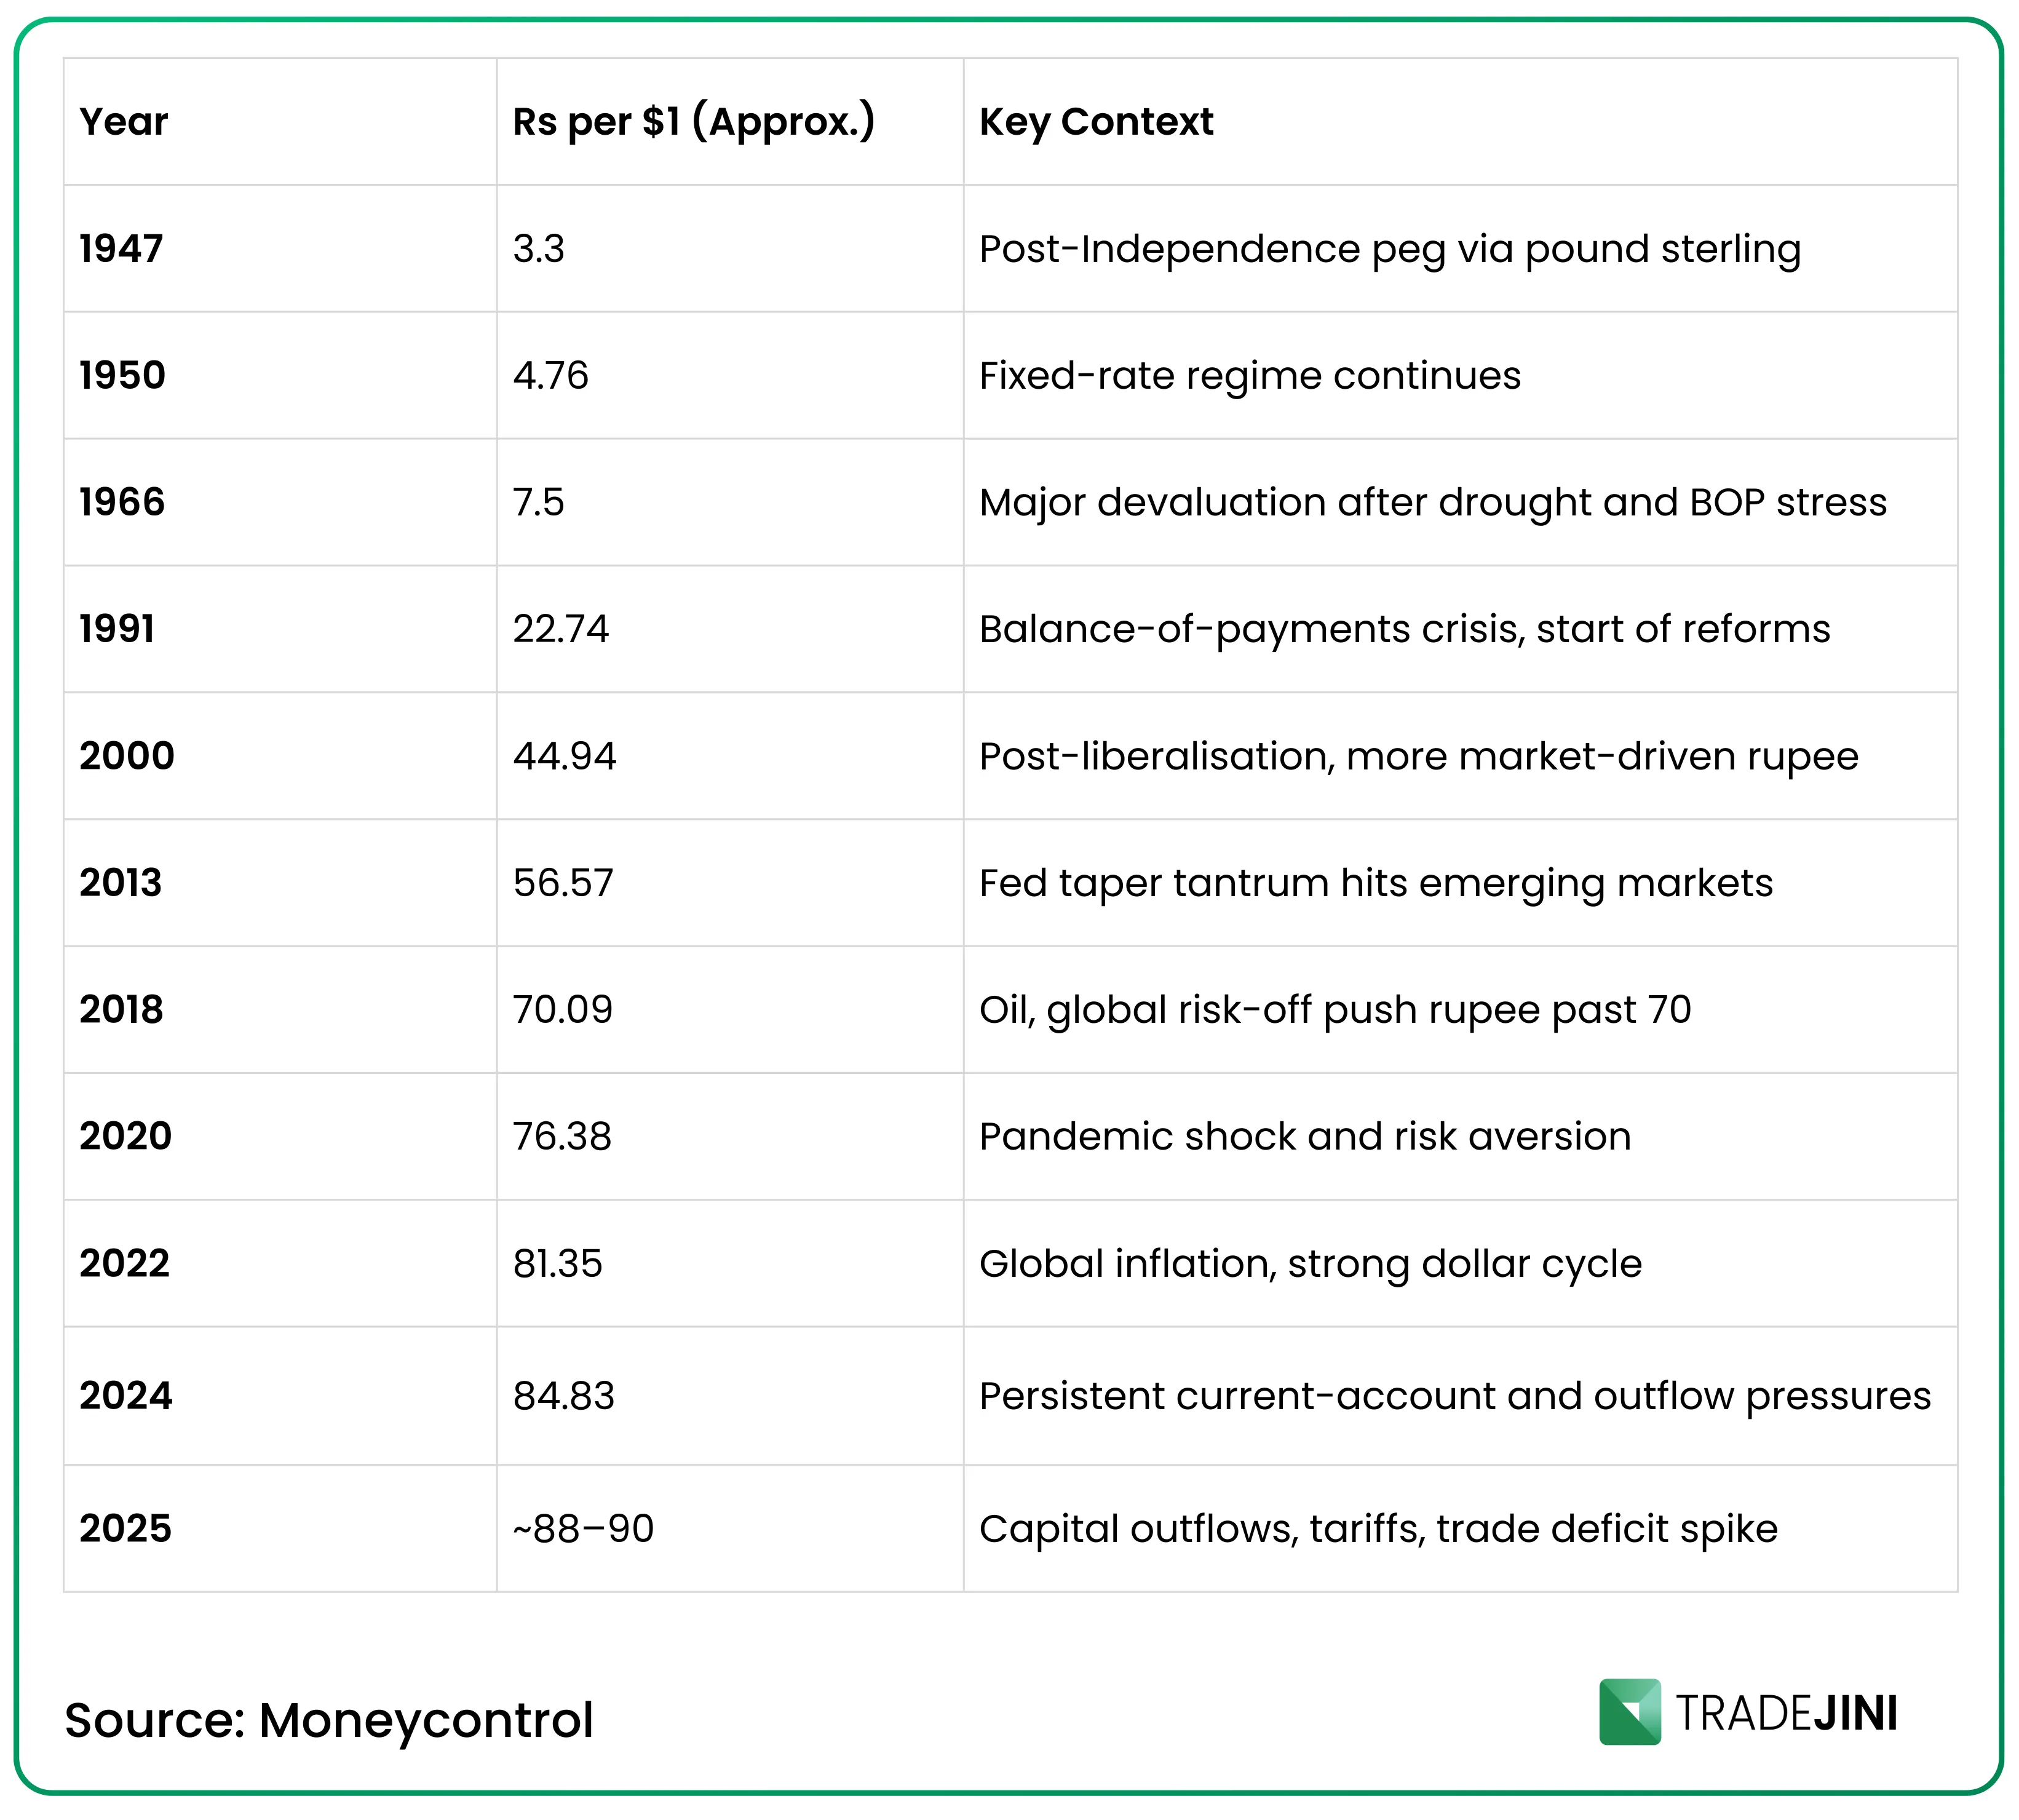Select the Year column header

click(x=124, y=122)
